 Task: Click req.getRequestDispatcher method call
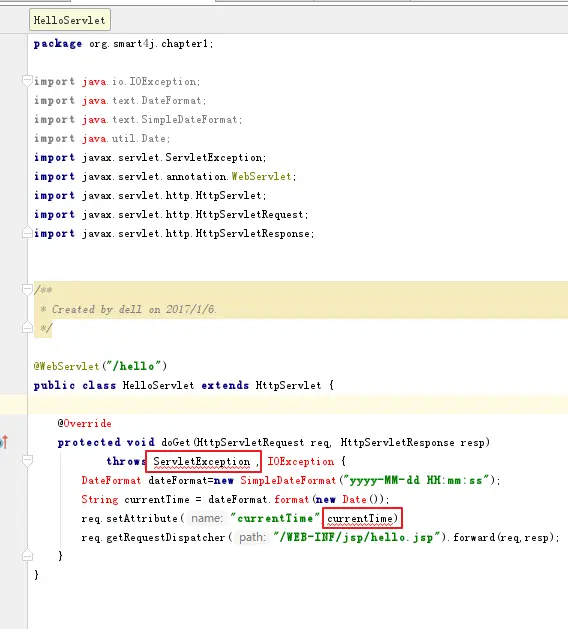coord(153,538)
